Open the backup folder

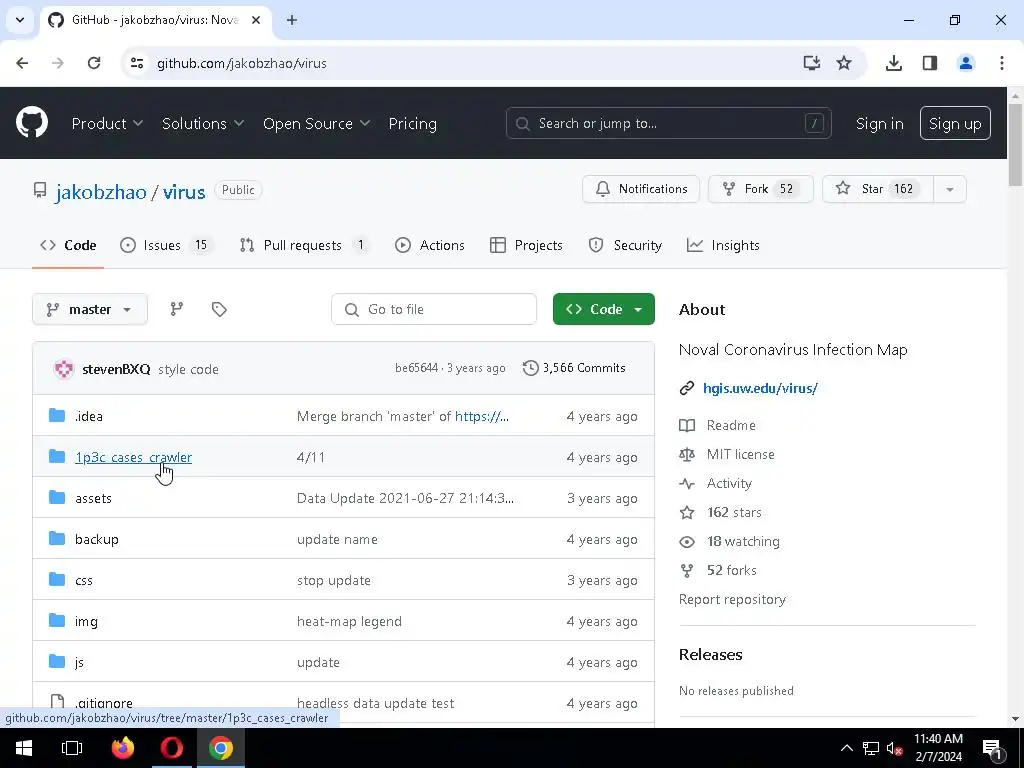(97, 539)
